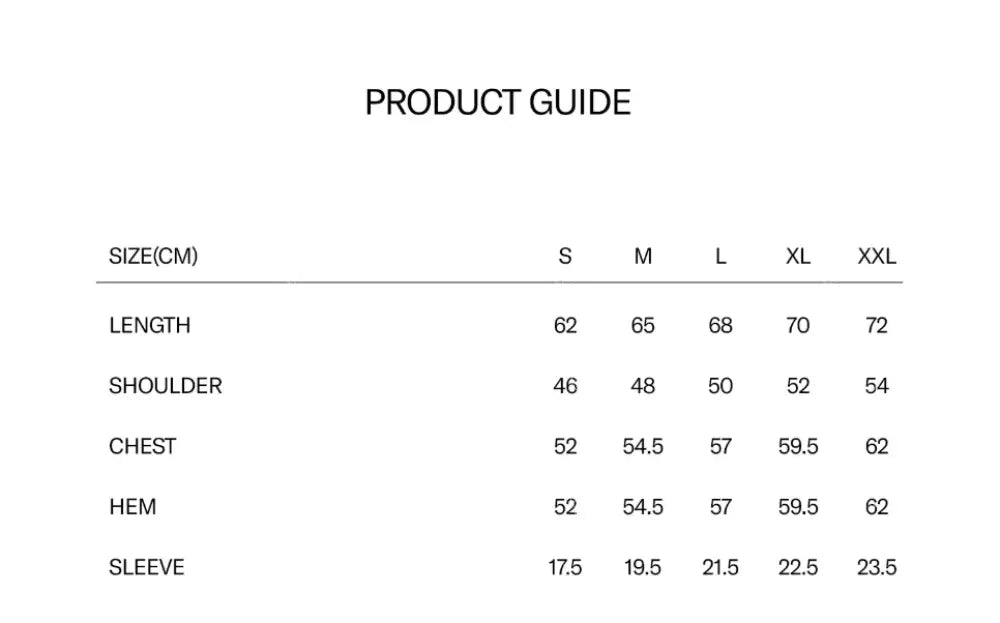Click the L size column header
Viewport: 1000px width, 623px height.
pos(720,257)
